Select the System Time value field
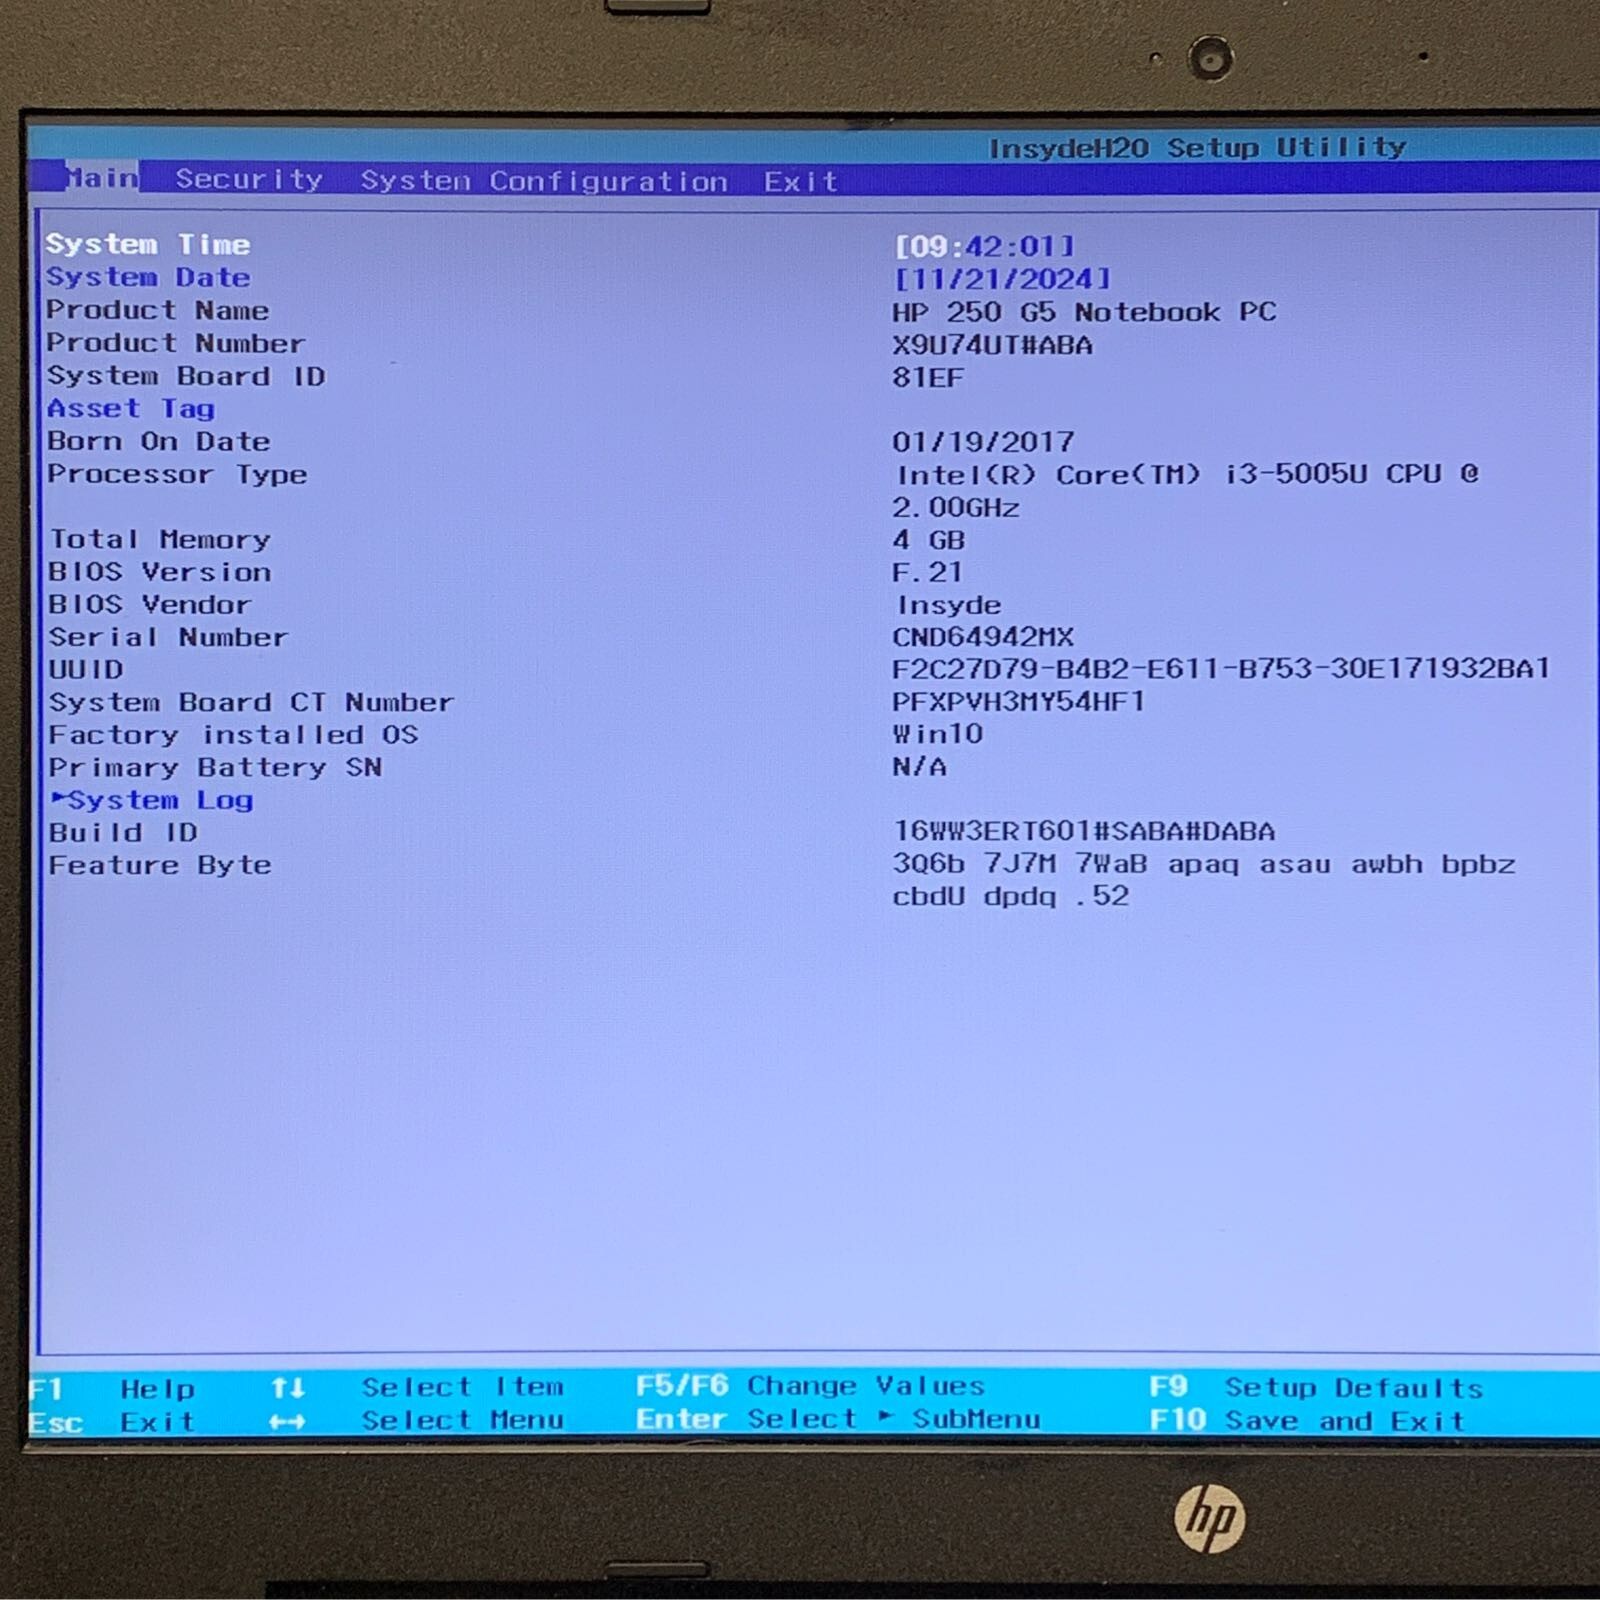Viewport: 1600px width, 1600px height. 984,246
